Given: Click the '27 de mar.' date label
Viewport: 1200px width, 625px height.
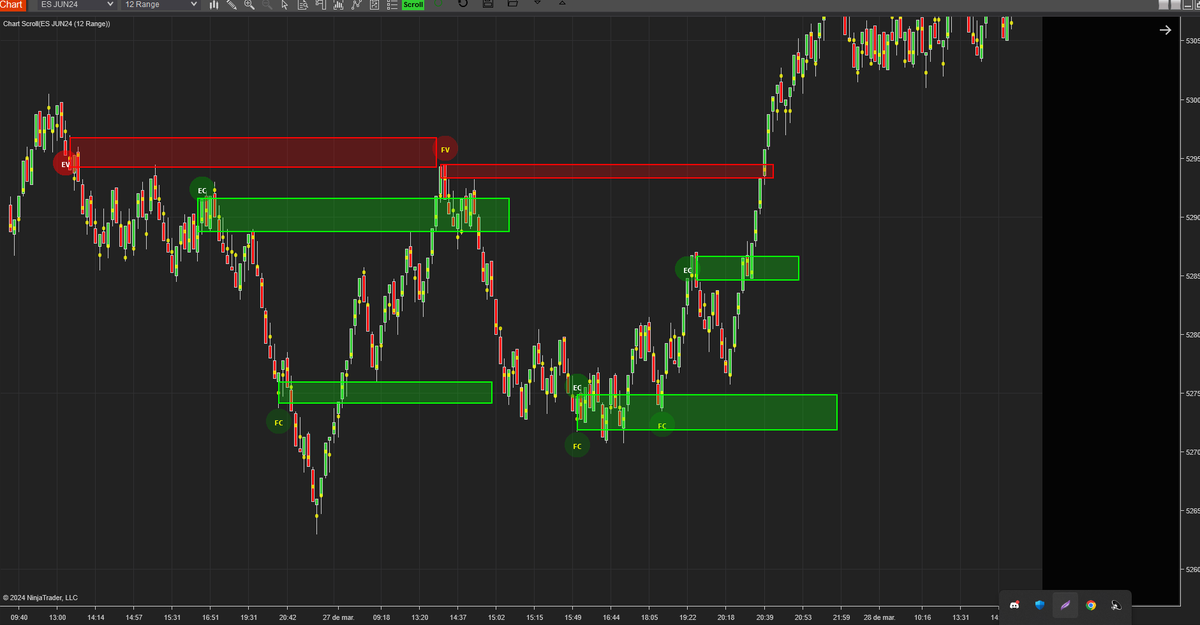Looking at the screenshot, I should pos(337,617).
